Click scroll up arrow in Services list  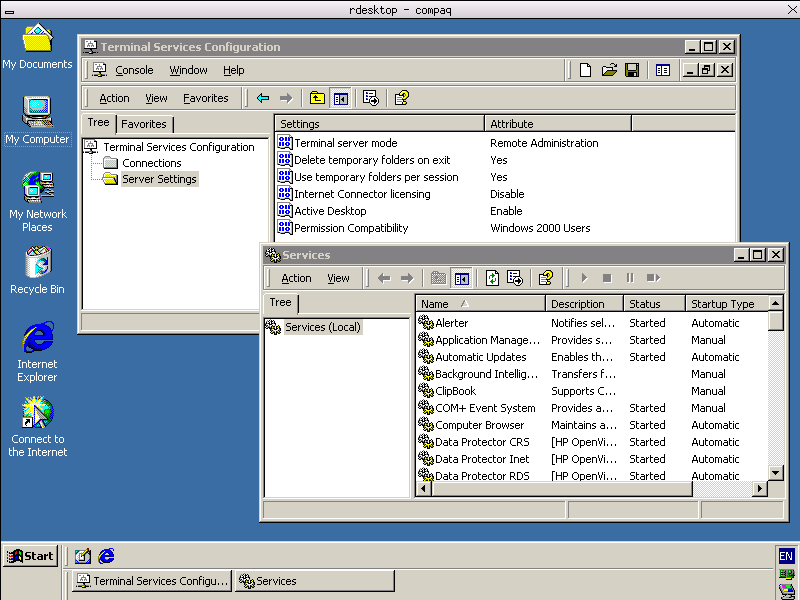(x=776, y=303)
